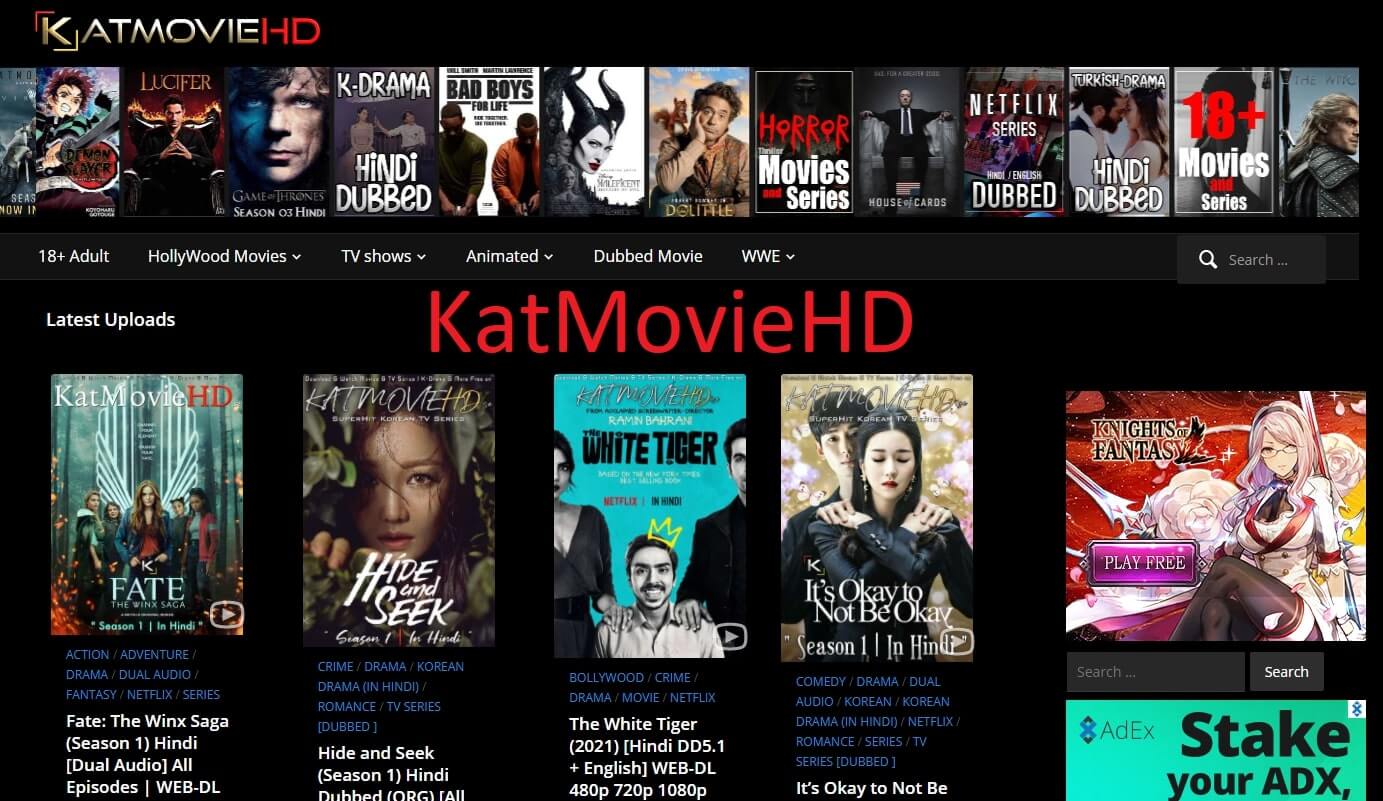Open the Animated dropdown menu
The width and height of the screenshot is (1383, 801).
[509, 256]
